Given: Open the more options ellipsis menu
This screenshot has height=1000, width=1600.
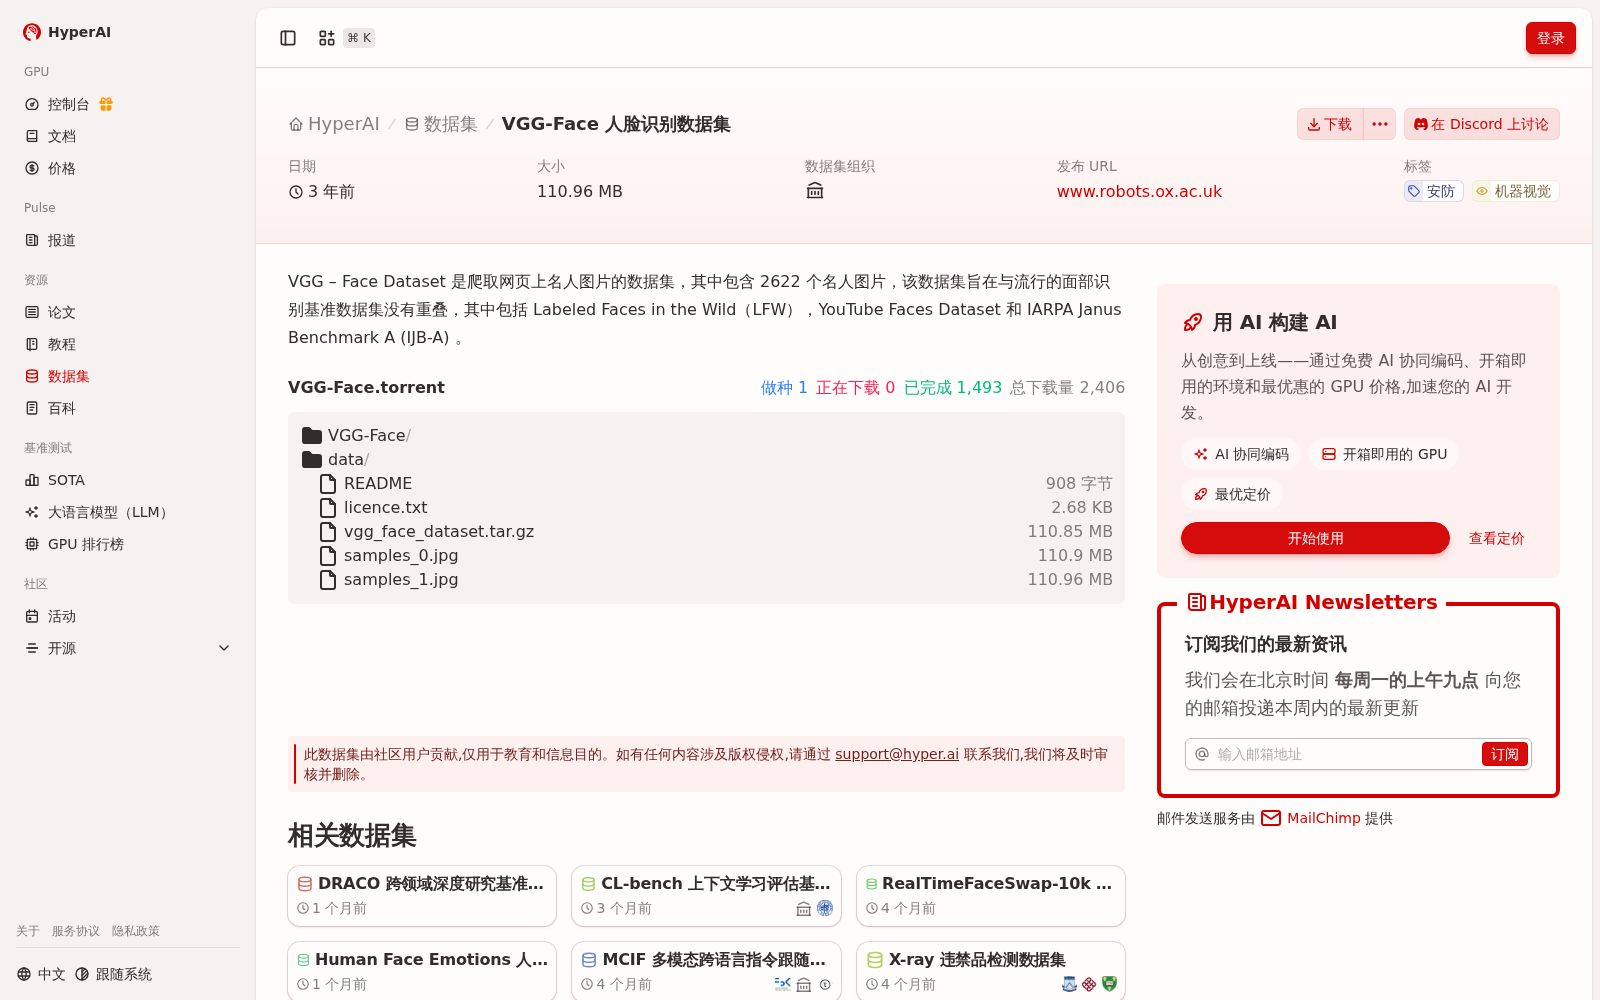Looking at the screenshot, I should point(1380,124).
